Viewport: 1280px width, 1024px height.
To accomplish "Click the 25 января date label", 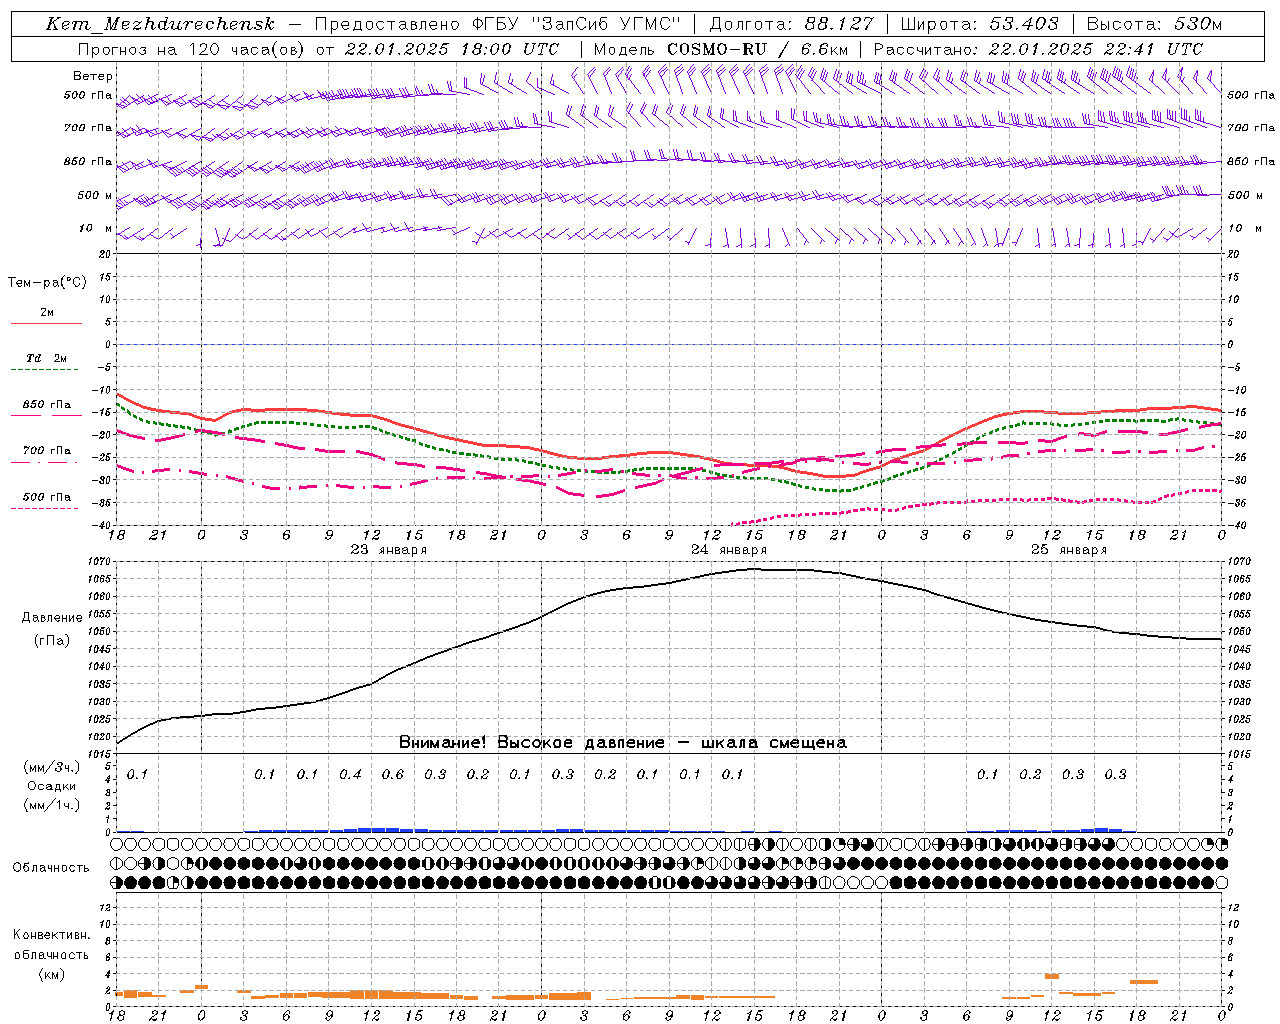I will (1069, 550).
